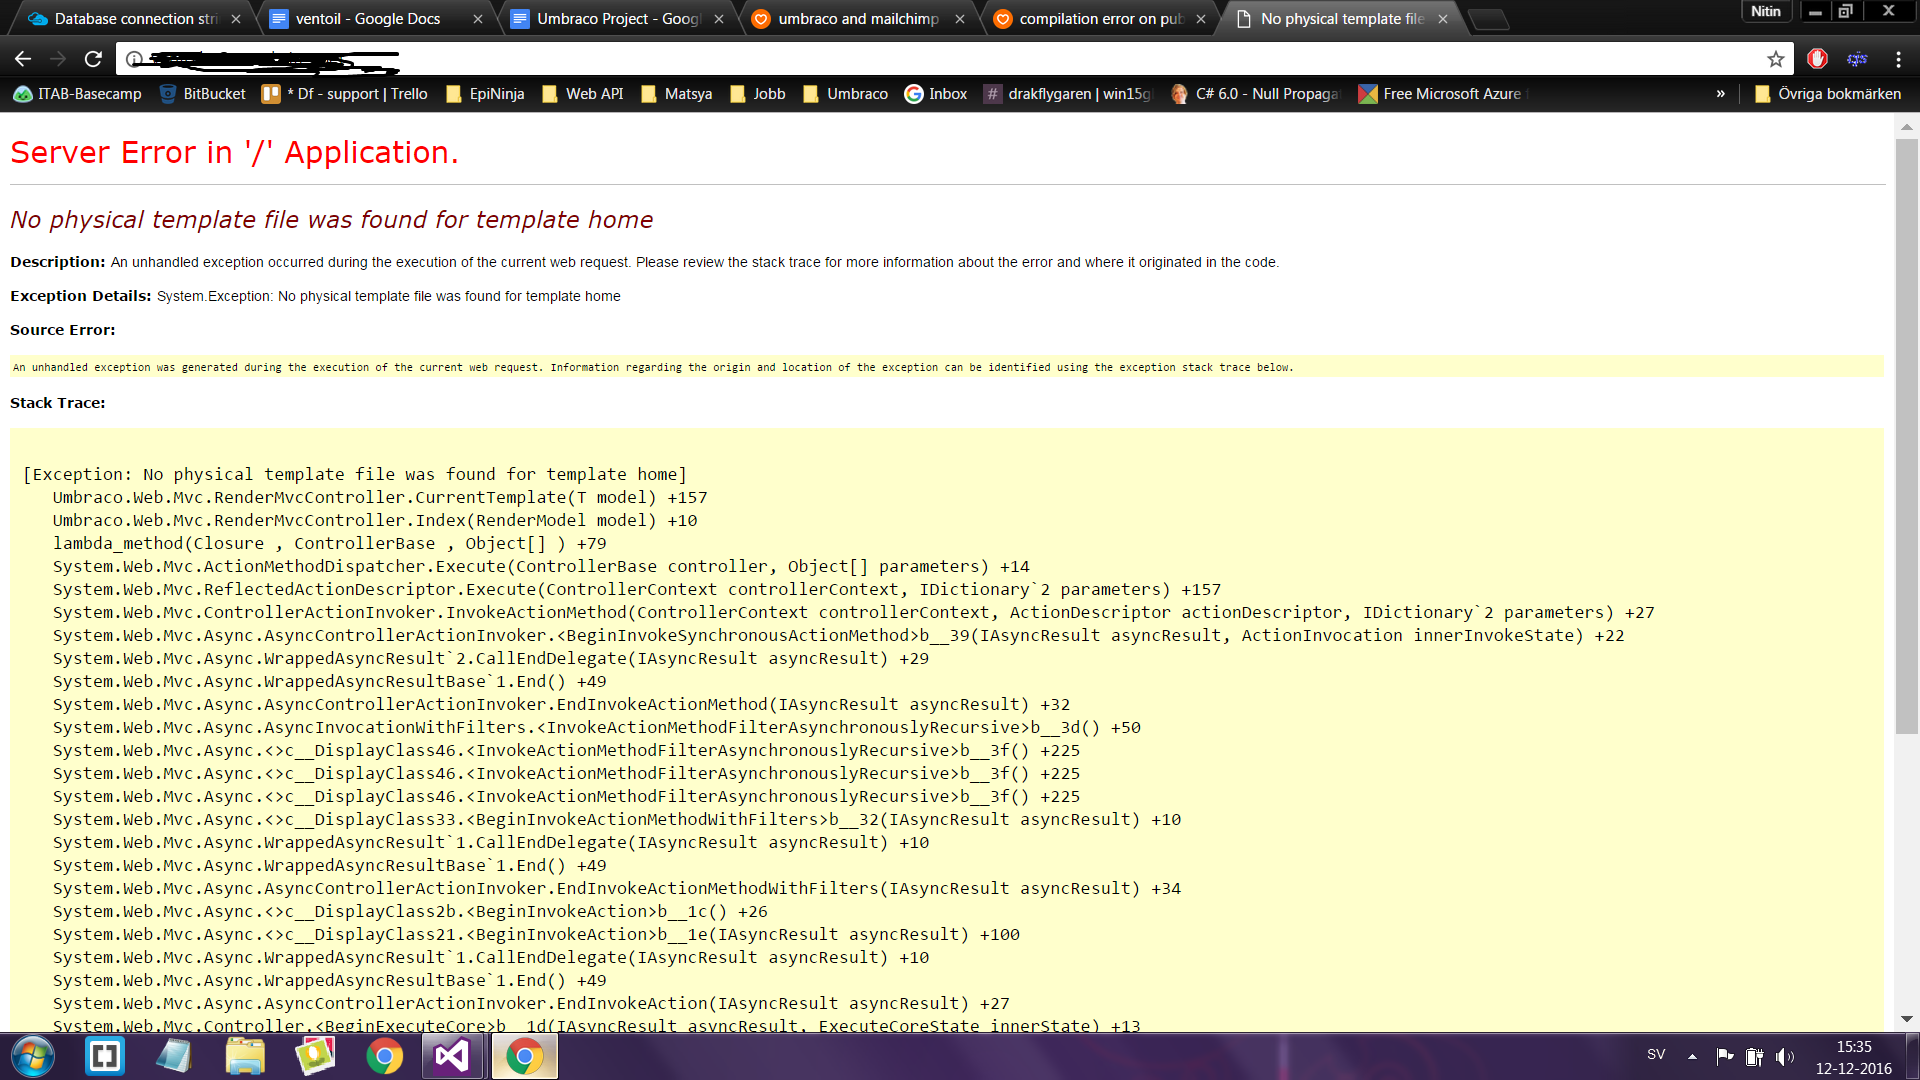Click the browser forward arrow
This screenshot has height=1080, width=1920.
click(x=58, y=59)
